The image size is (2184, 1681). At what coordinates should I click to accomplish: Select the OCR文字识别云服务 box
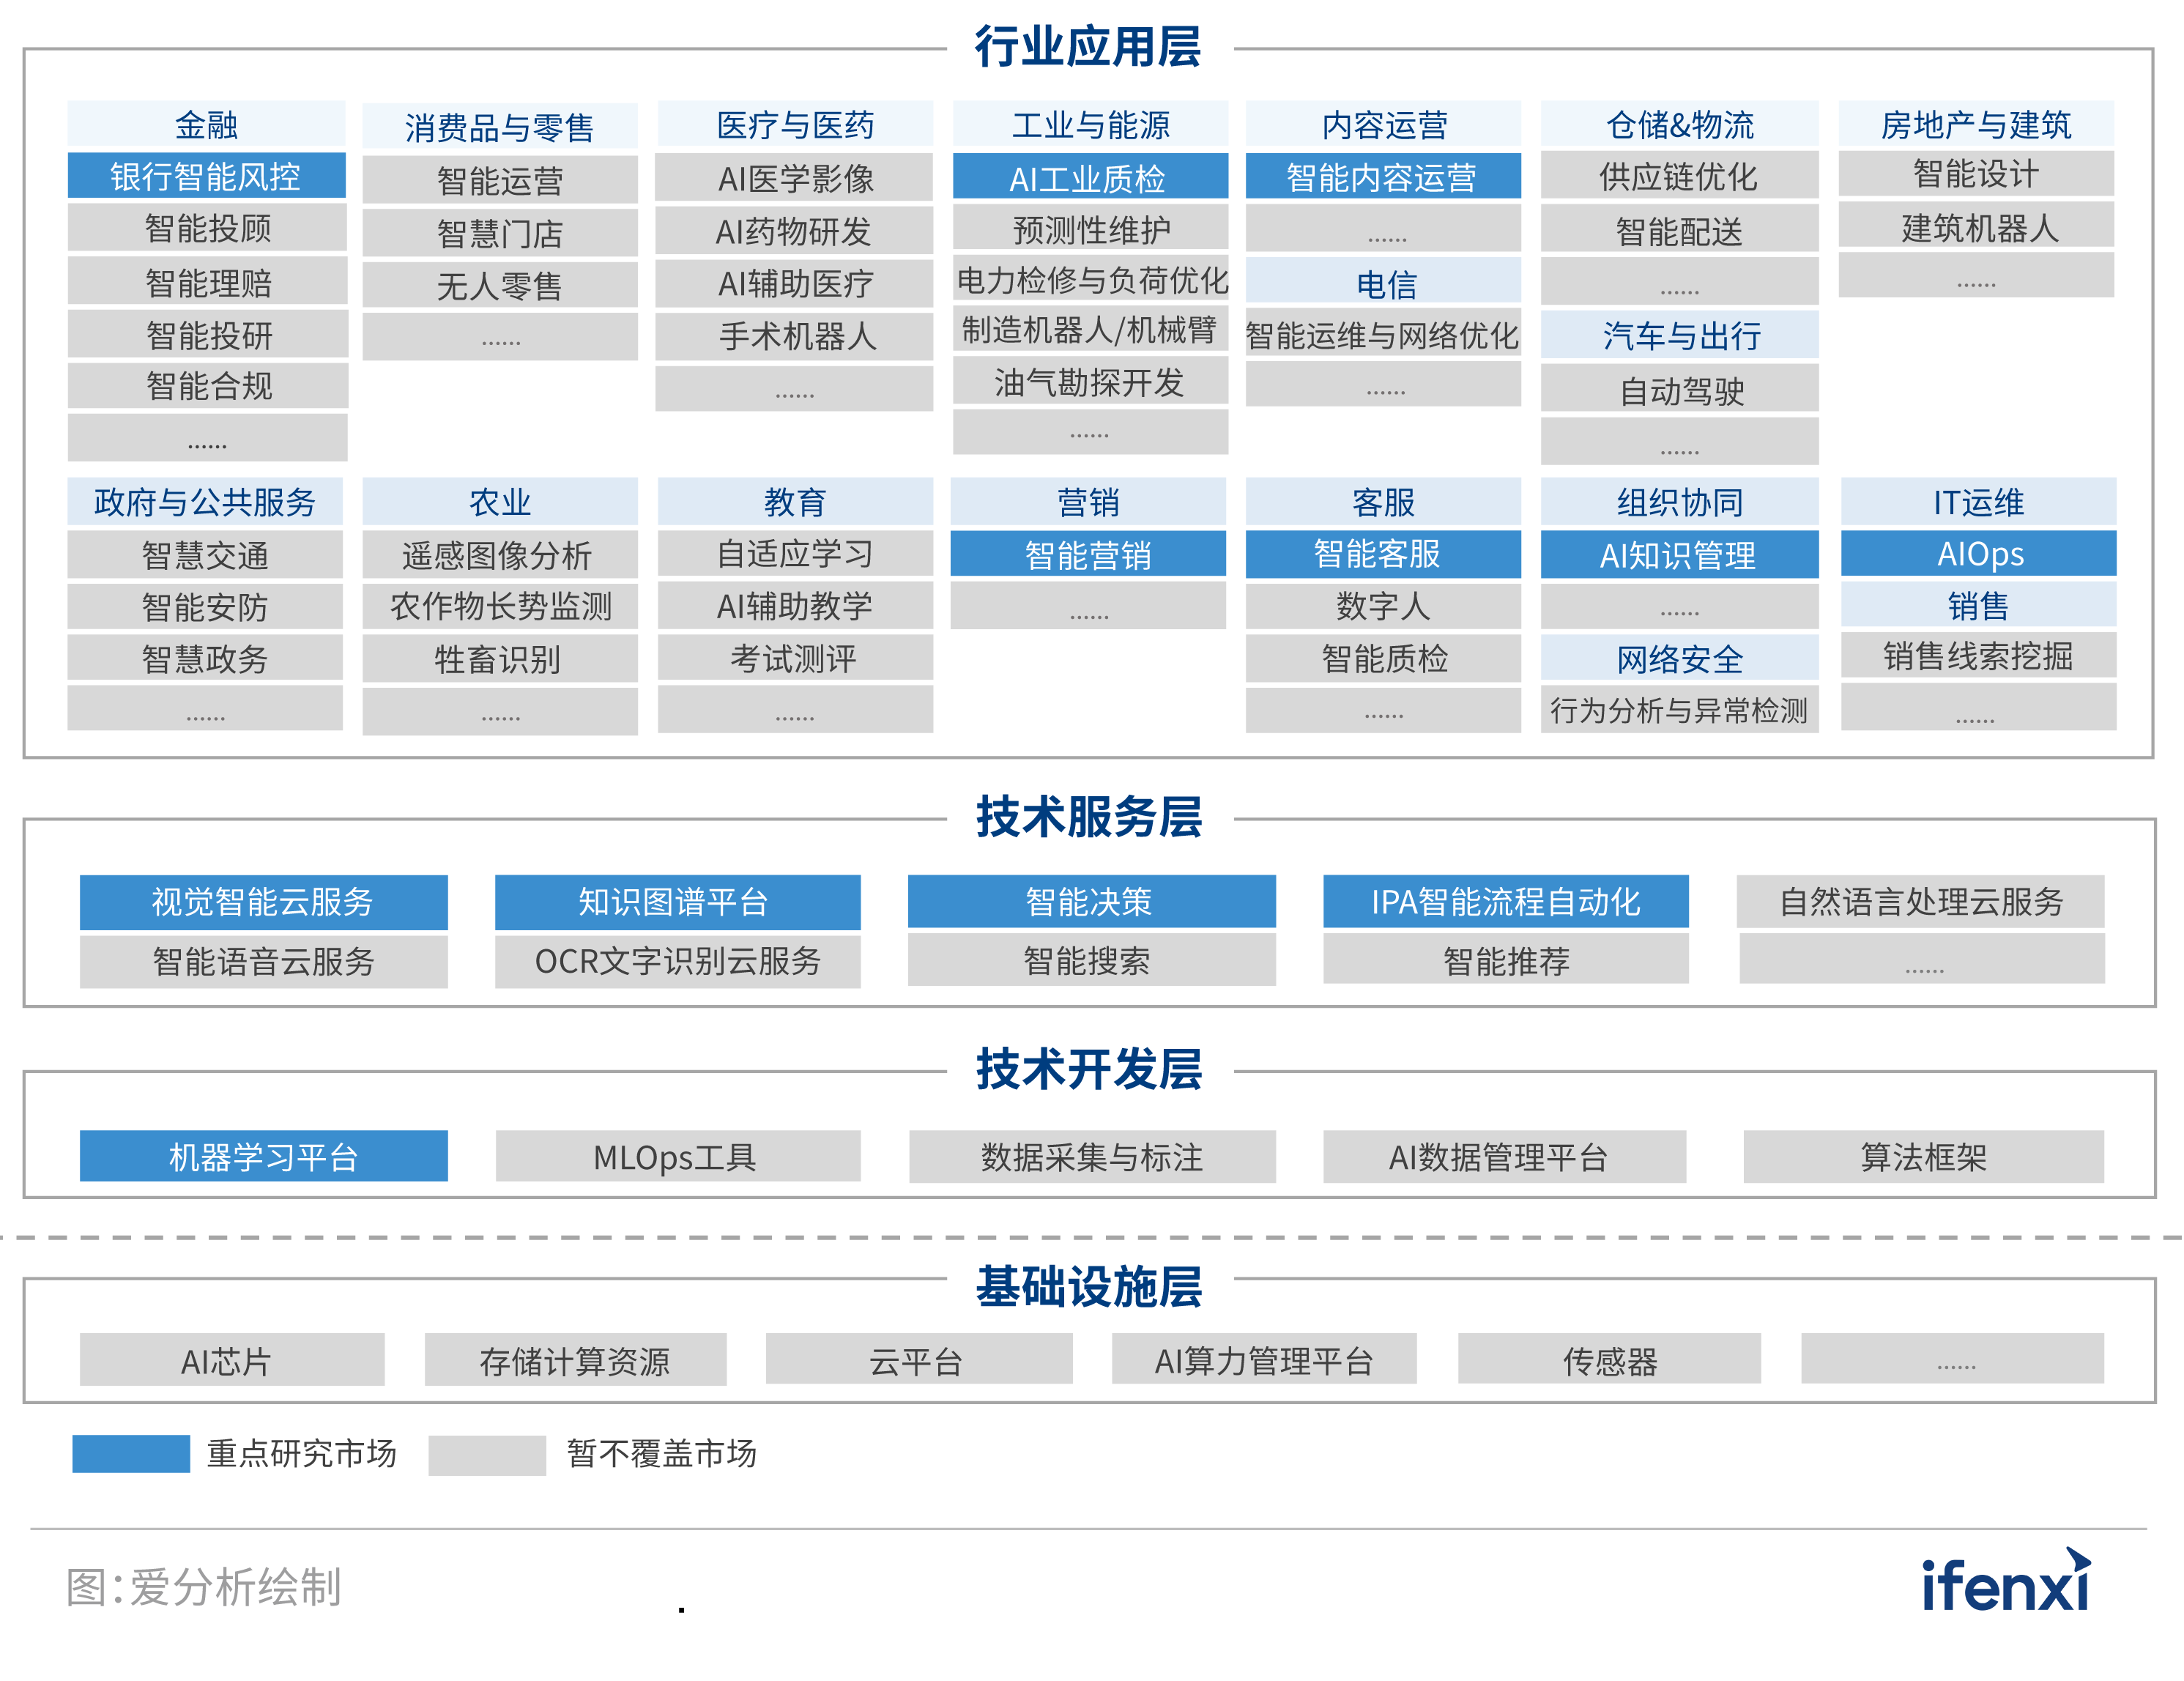point(677,961)
